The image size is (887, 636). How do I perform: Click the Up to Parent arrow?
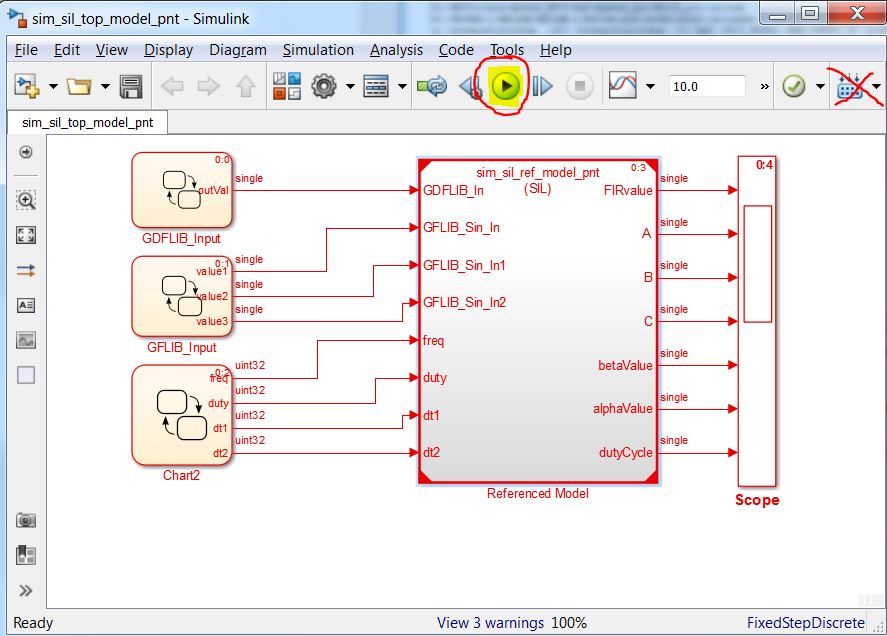(246, 87)
